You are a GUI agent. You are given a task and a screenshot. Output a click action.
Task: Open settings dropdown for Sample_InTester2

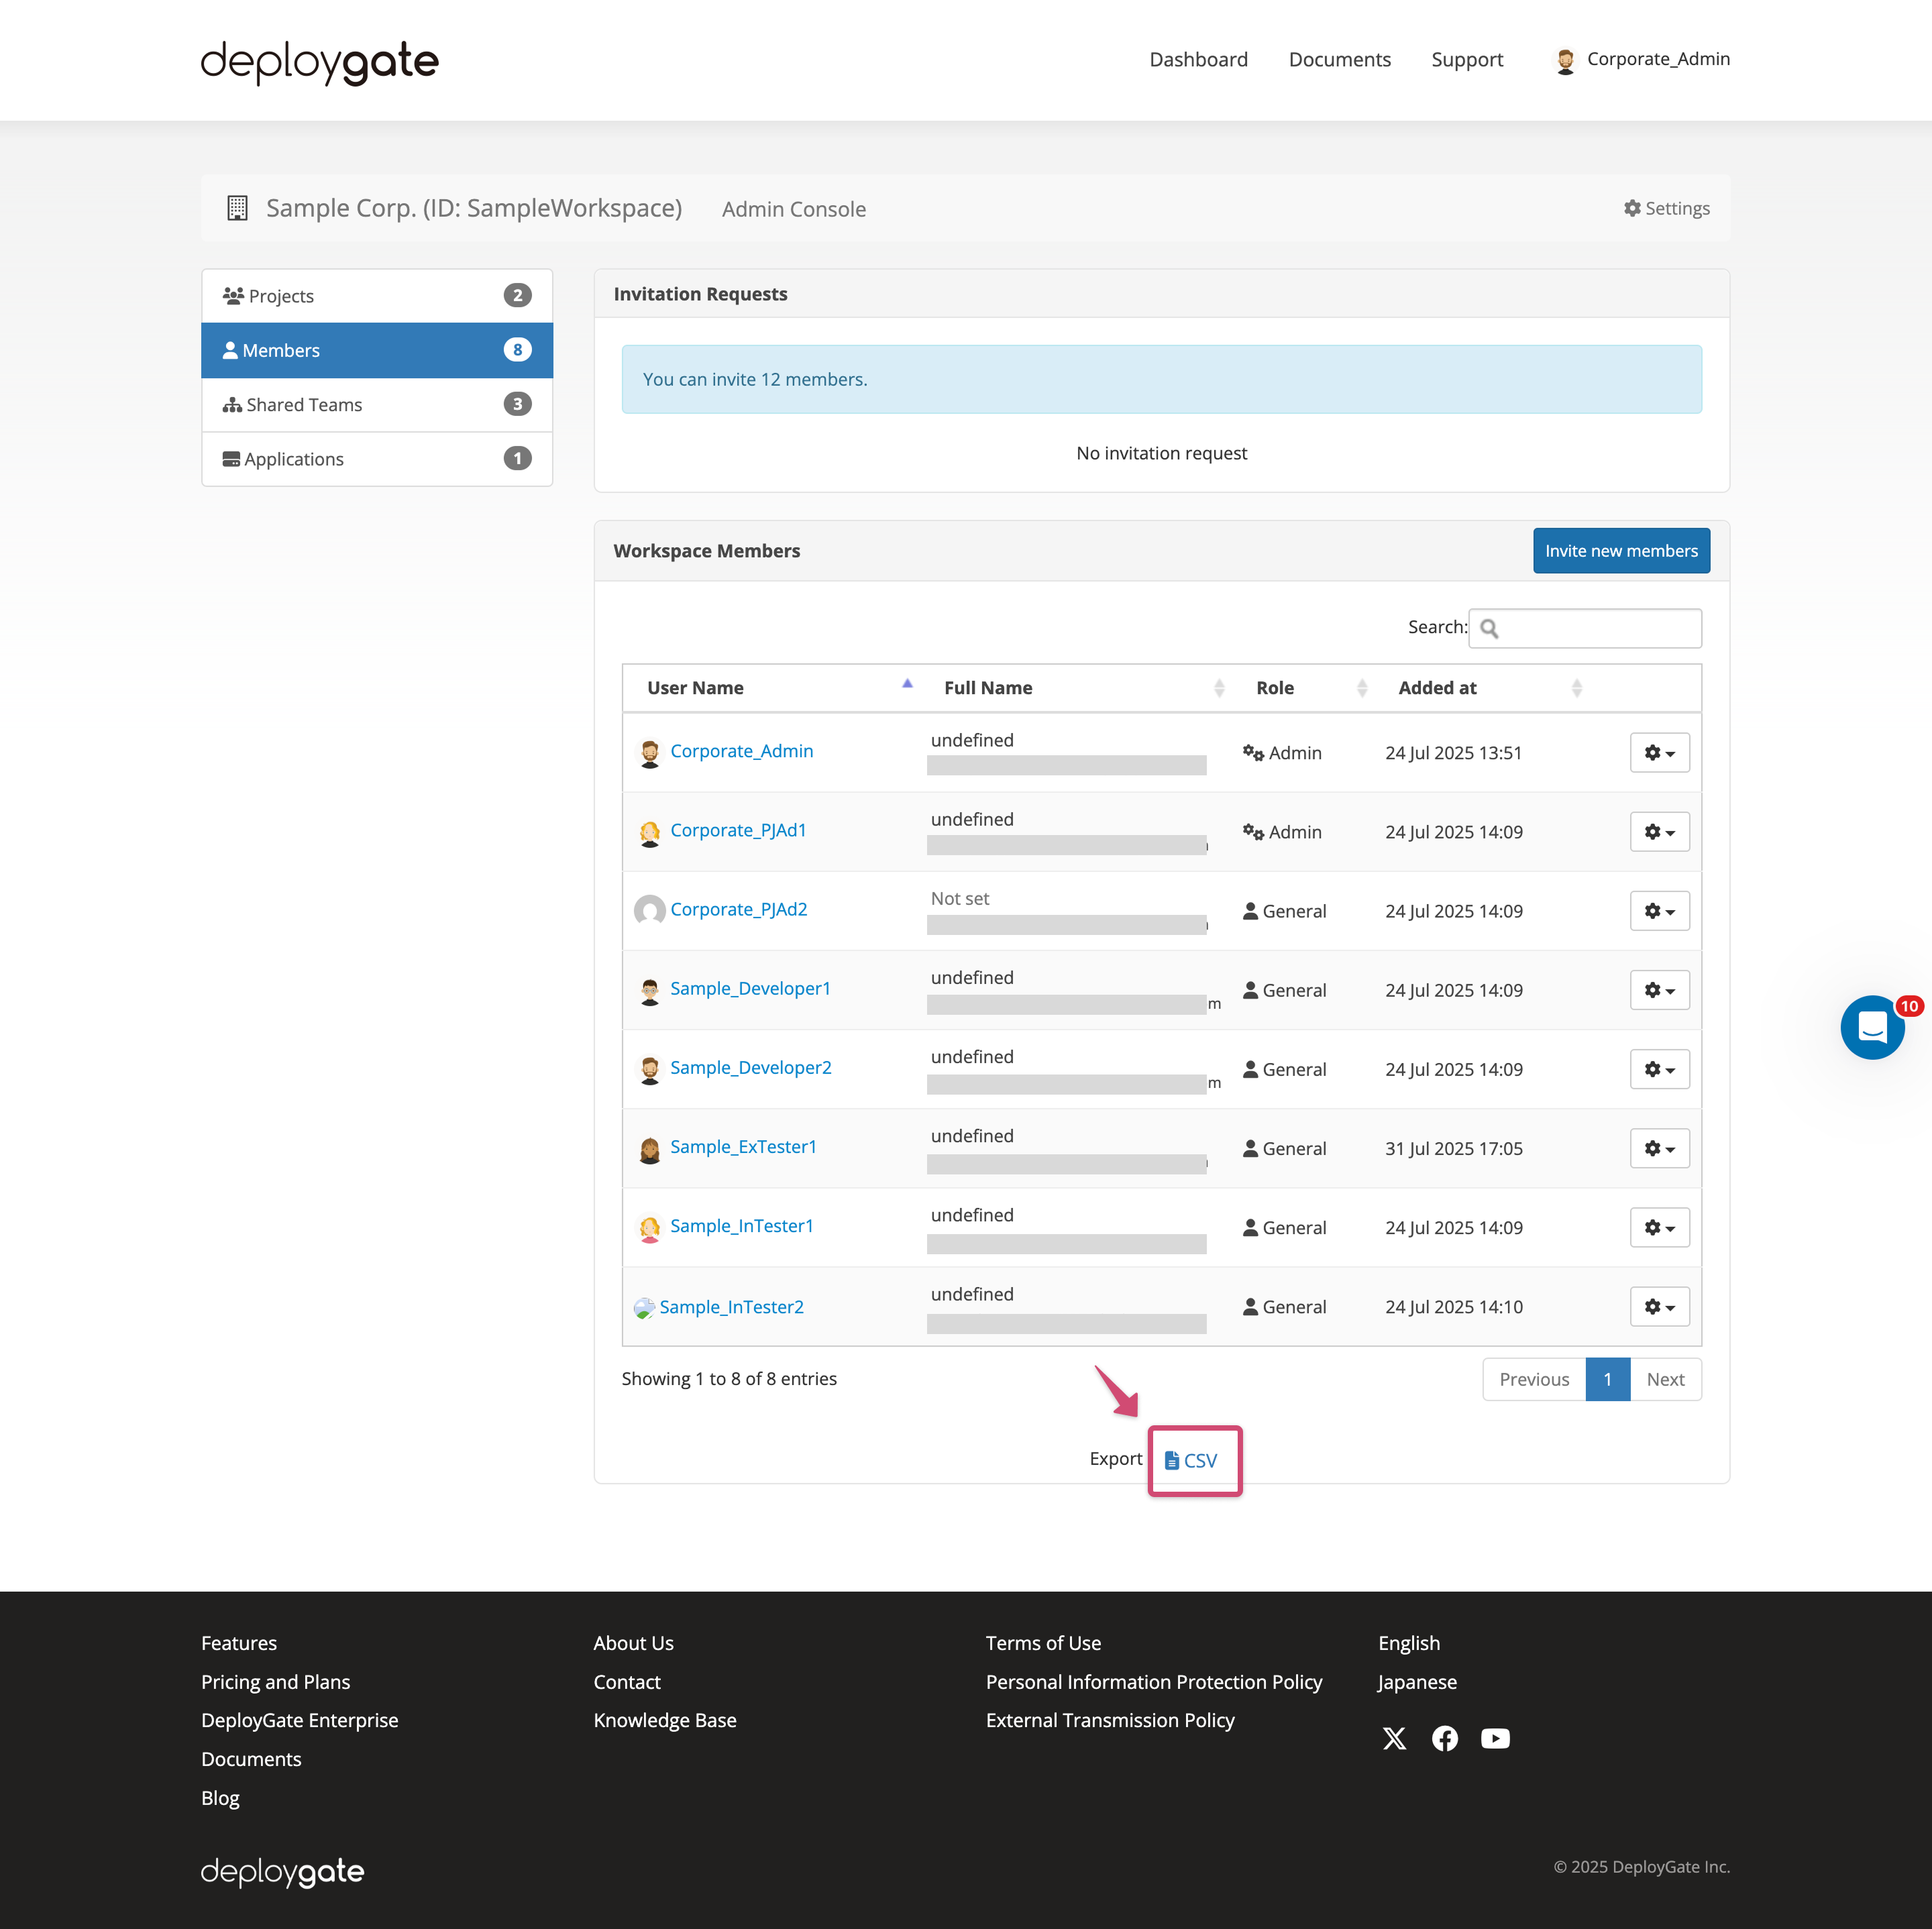pos(1659,1306)
